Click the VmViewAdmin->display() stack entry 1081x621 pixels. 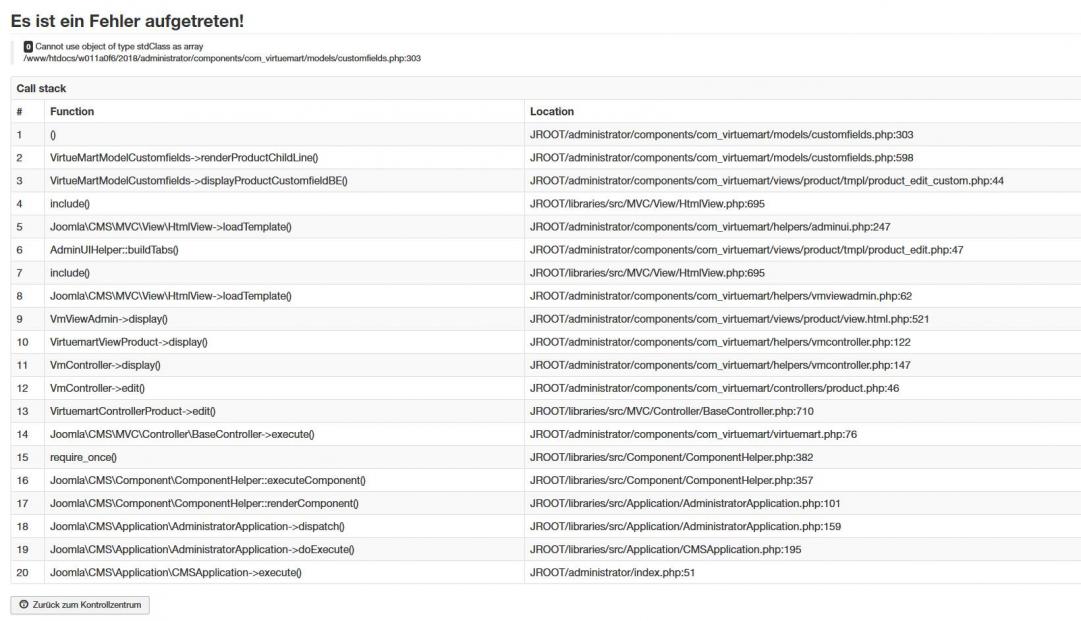(x=109, y=319)
